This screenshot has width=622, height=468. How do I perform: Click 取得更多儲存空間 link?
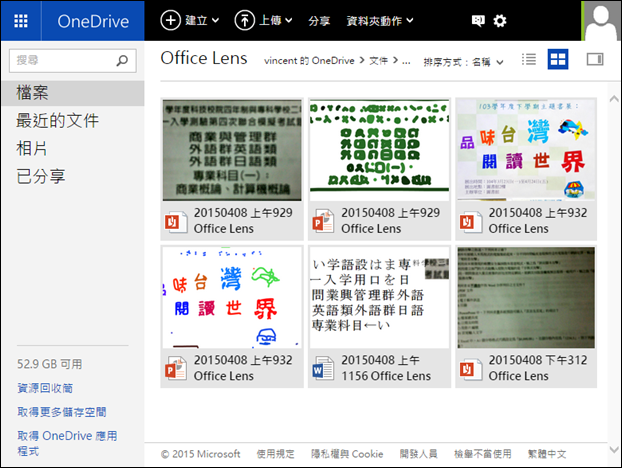[x=61, y=412]
